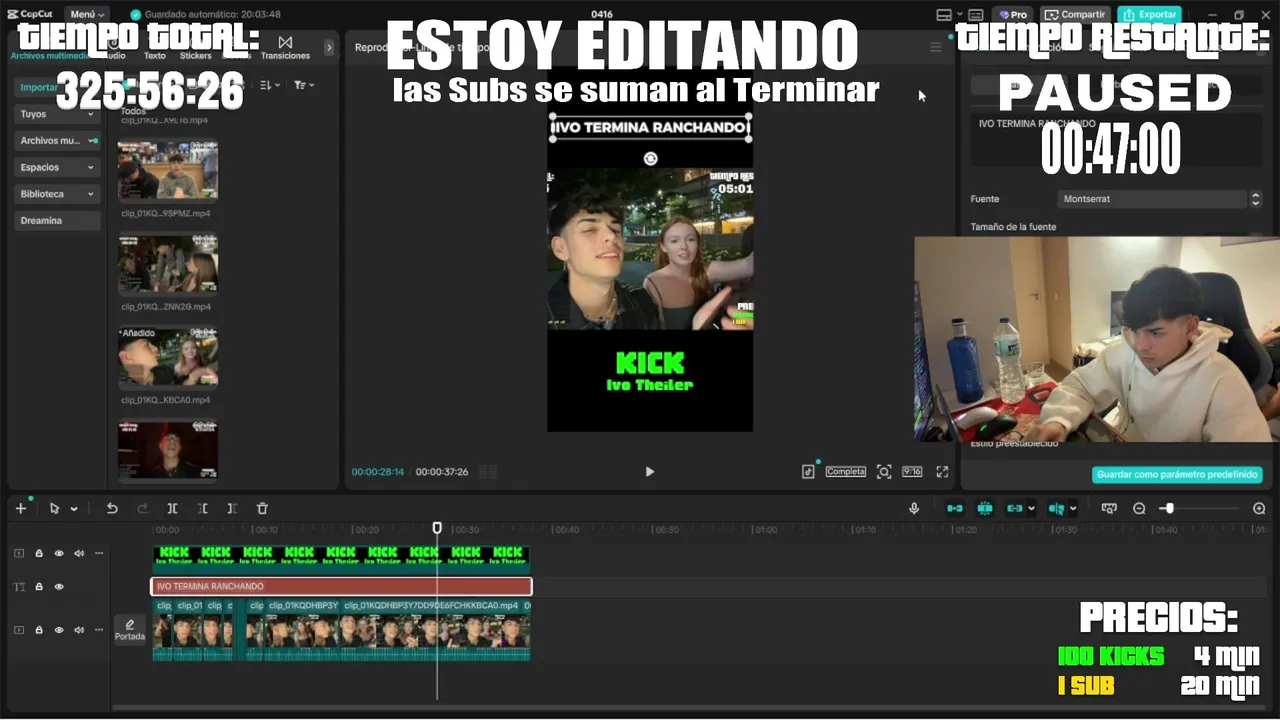Screen dimensions: 1280x720
Task: Open the TikTok share icon under the preview
Action: (808, 471)
